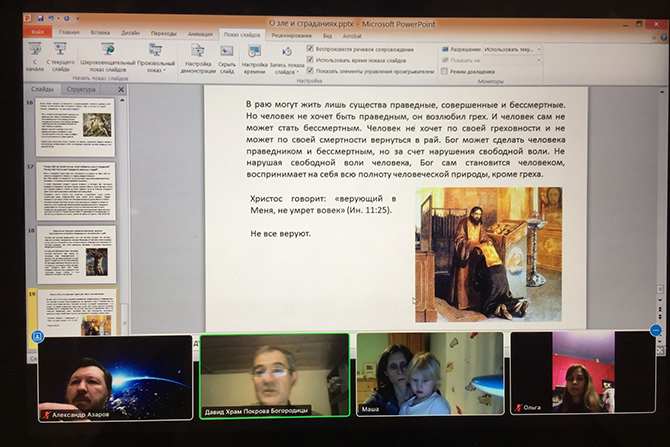
Task: Click the main paragraph text box on slide
Action: [x=406, y=139]
